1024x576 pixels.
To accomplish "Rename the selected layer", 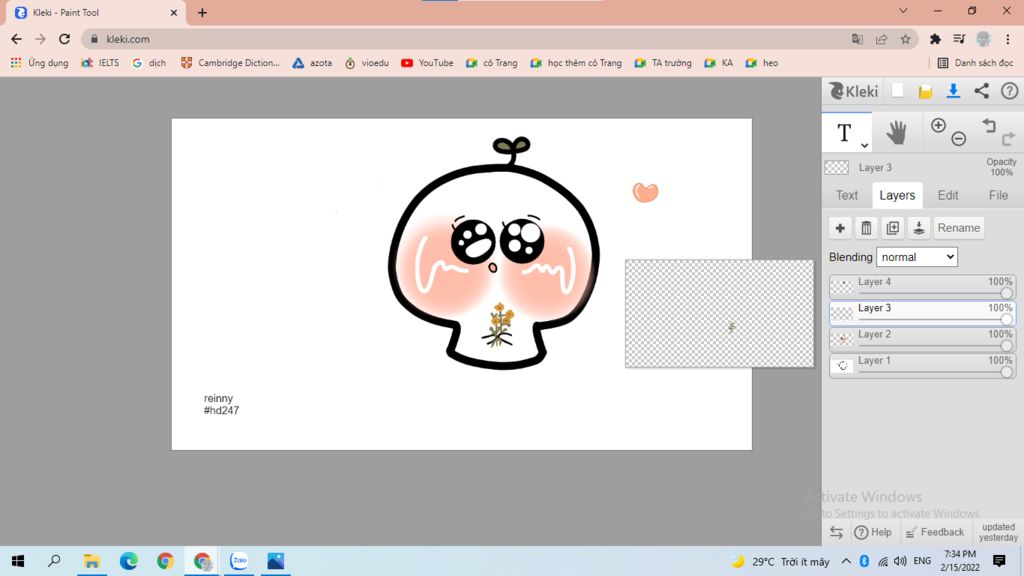I will (959, 228).
